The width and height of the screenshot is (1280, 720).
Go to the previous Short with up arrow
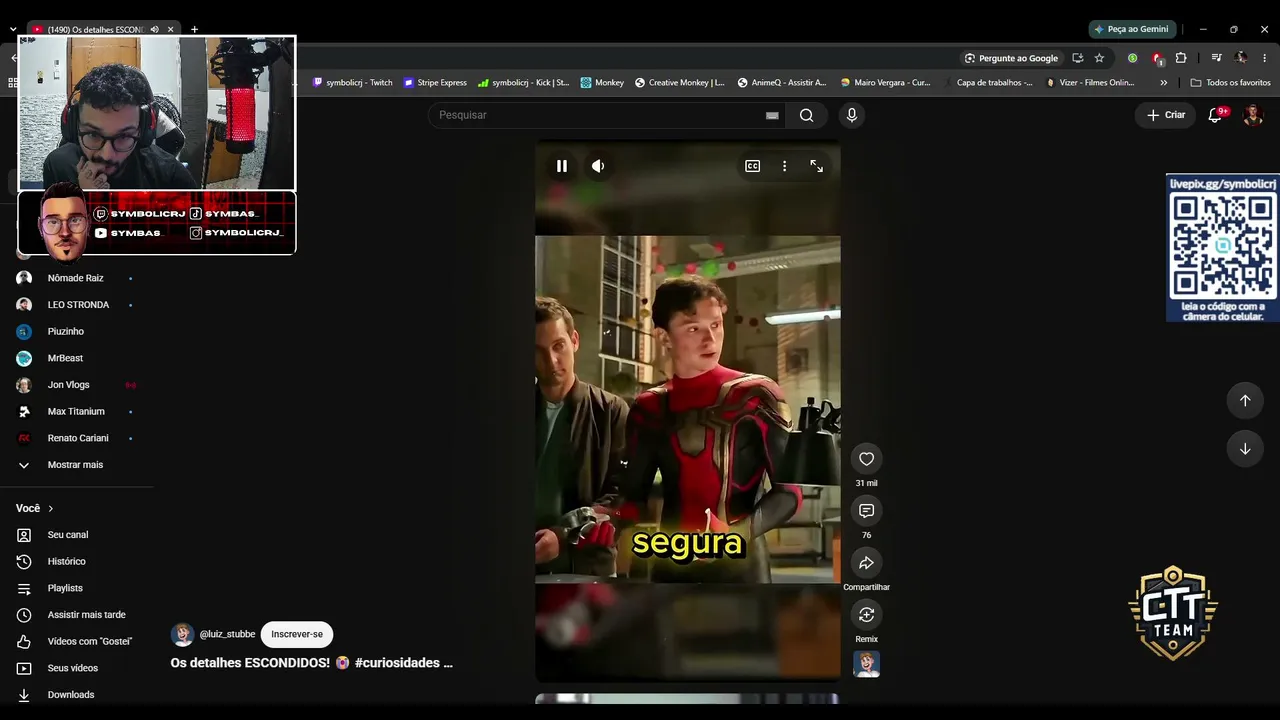click(1245, 400)
